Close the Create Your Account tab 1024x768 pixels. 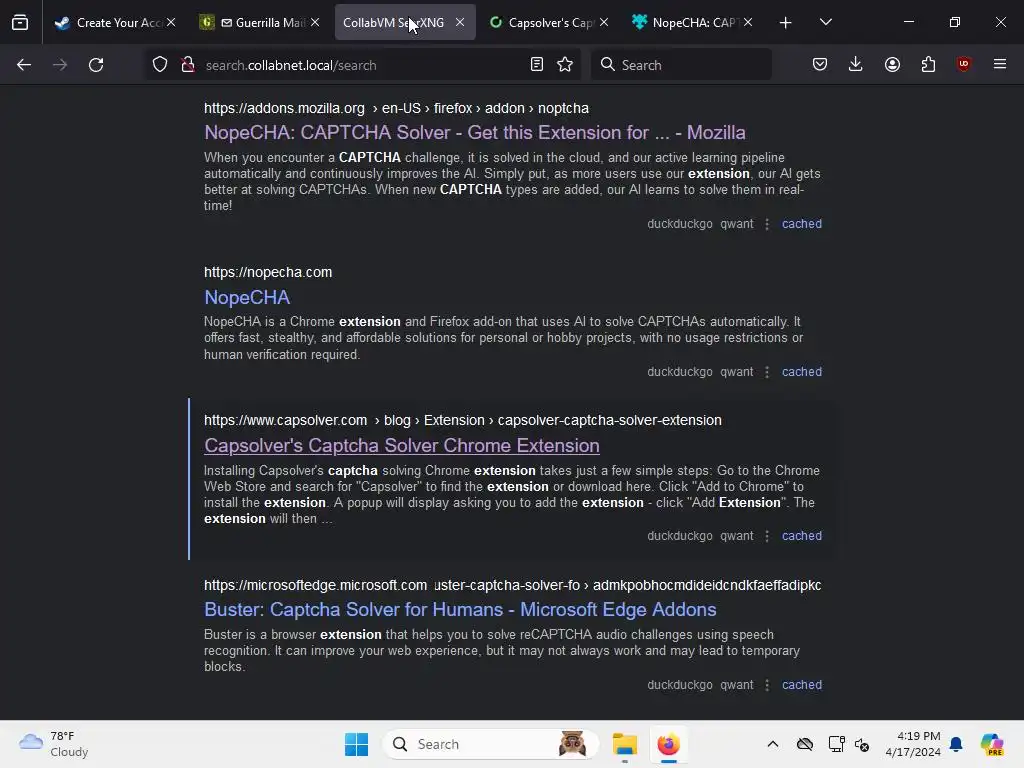[x=171, y=22]
